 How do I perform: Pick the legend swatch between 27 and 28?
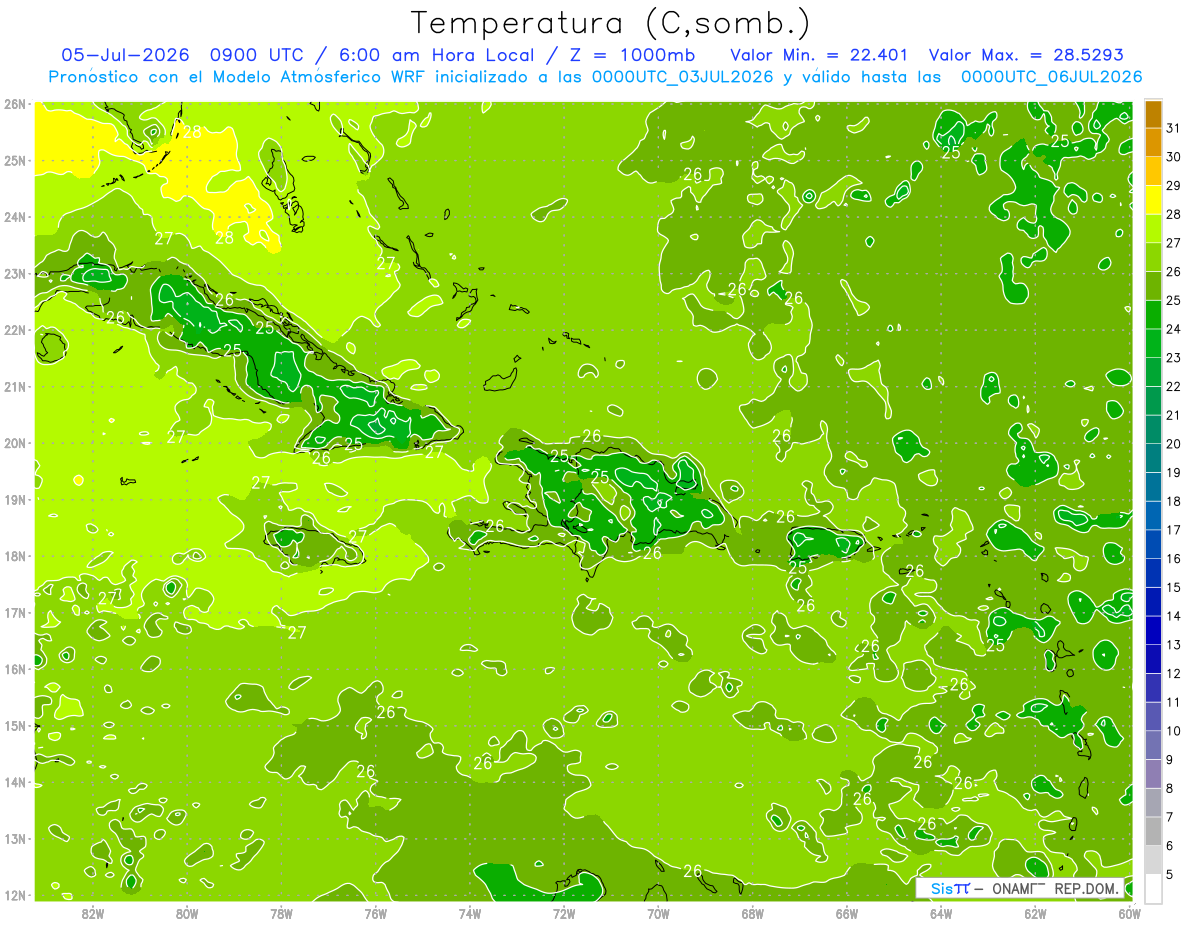pyautogui.click(x=1153, y=229)
